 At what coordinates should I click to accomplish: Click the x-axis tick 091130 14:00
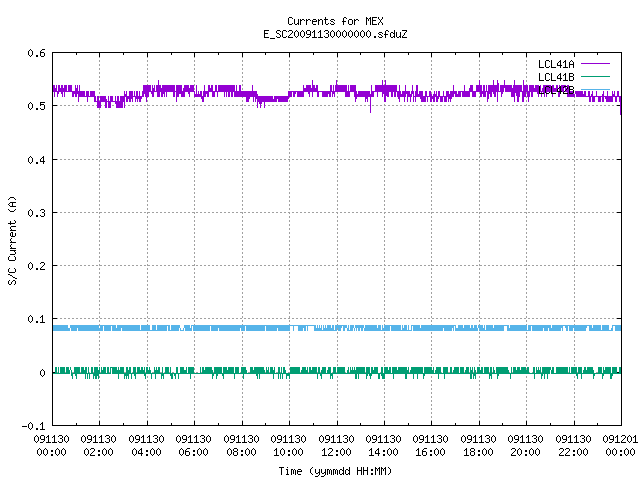383,446
